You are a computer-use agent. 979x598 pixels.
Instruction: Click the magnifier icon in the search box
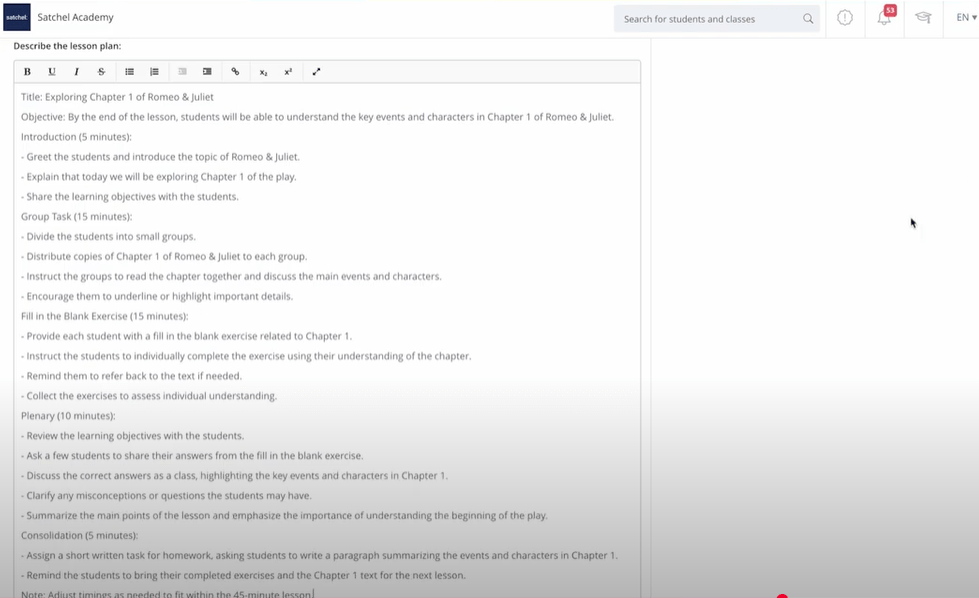click(x=808, y=19)
